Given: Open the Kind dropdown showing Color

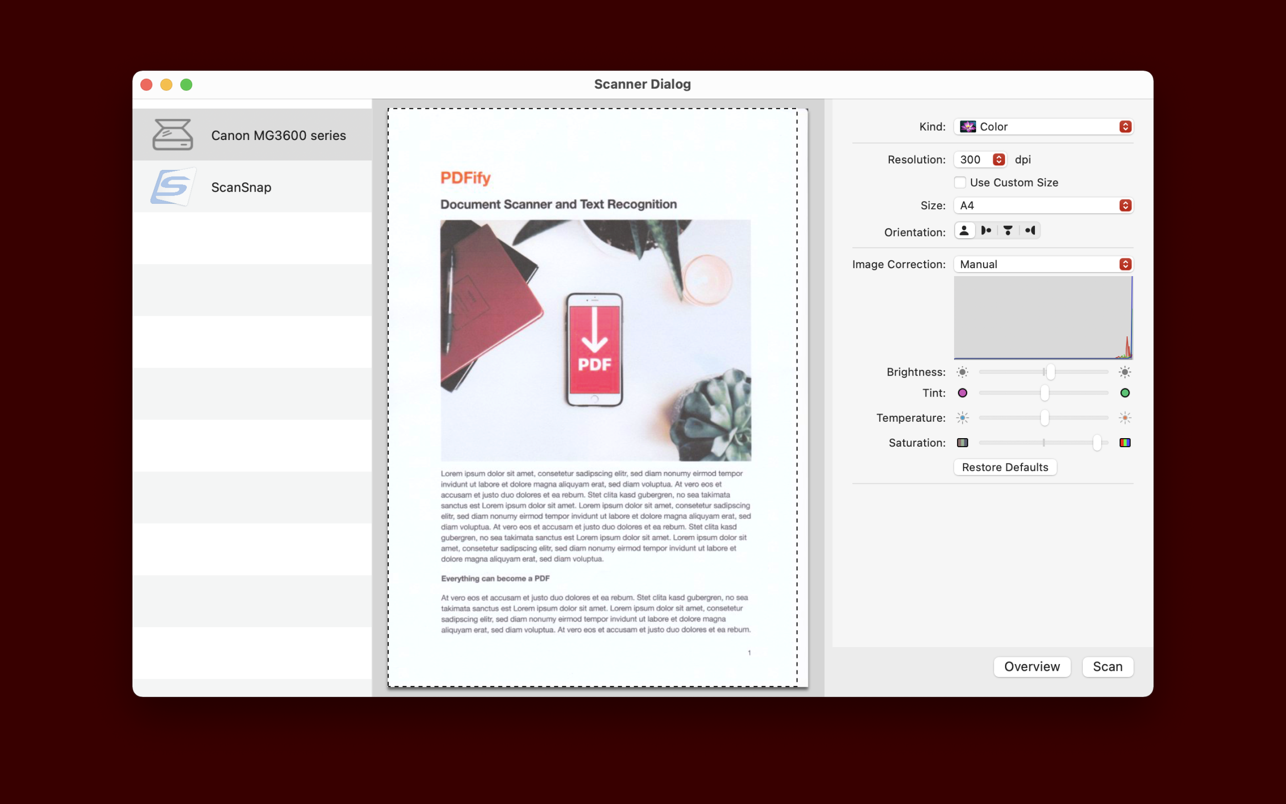Looking at the screenshot, I should (1043, 127).
